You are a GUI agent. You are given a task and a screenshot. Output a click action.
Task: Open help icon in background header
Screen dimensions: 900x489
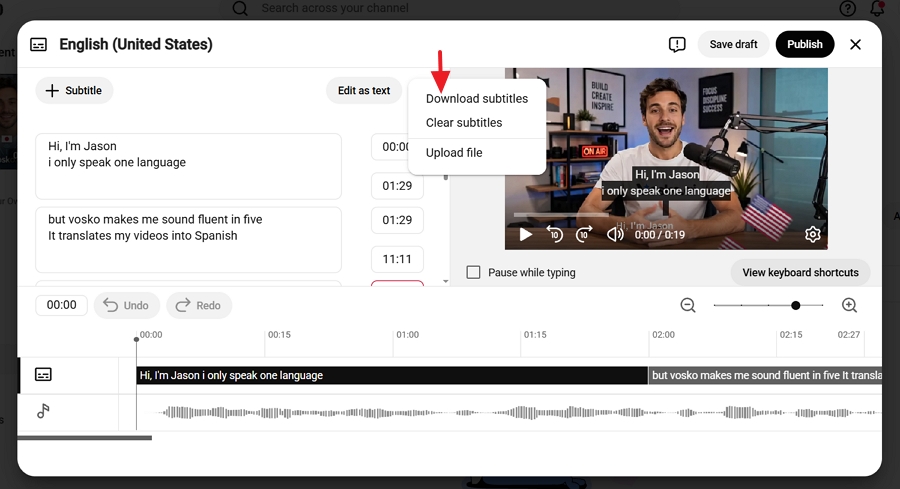click(x=847, y=8)
